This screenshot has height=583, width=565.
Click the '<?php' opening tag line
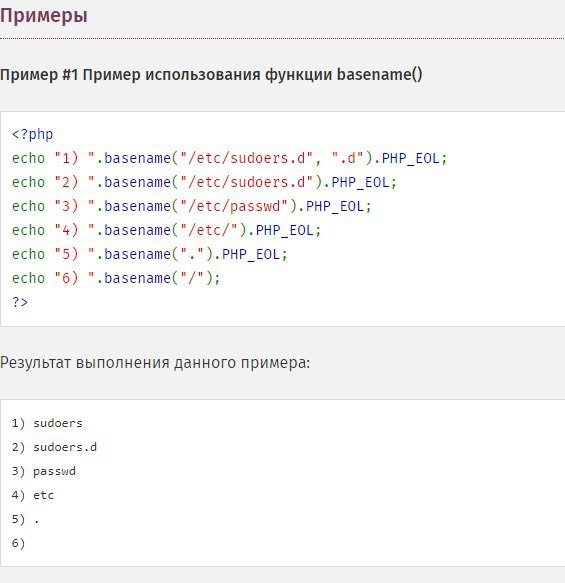coord(33,134)
